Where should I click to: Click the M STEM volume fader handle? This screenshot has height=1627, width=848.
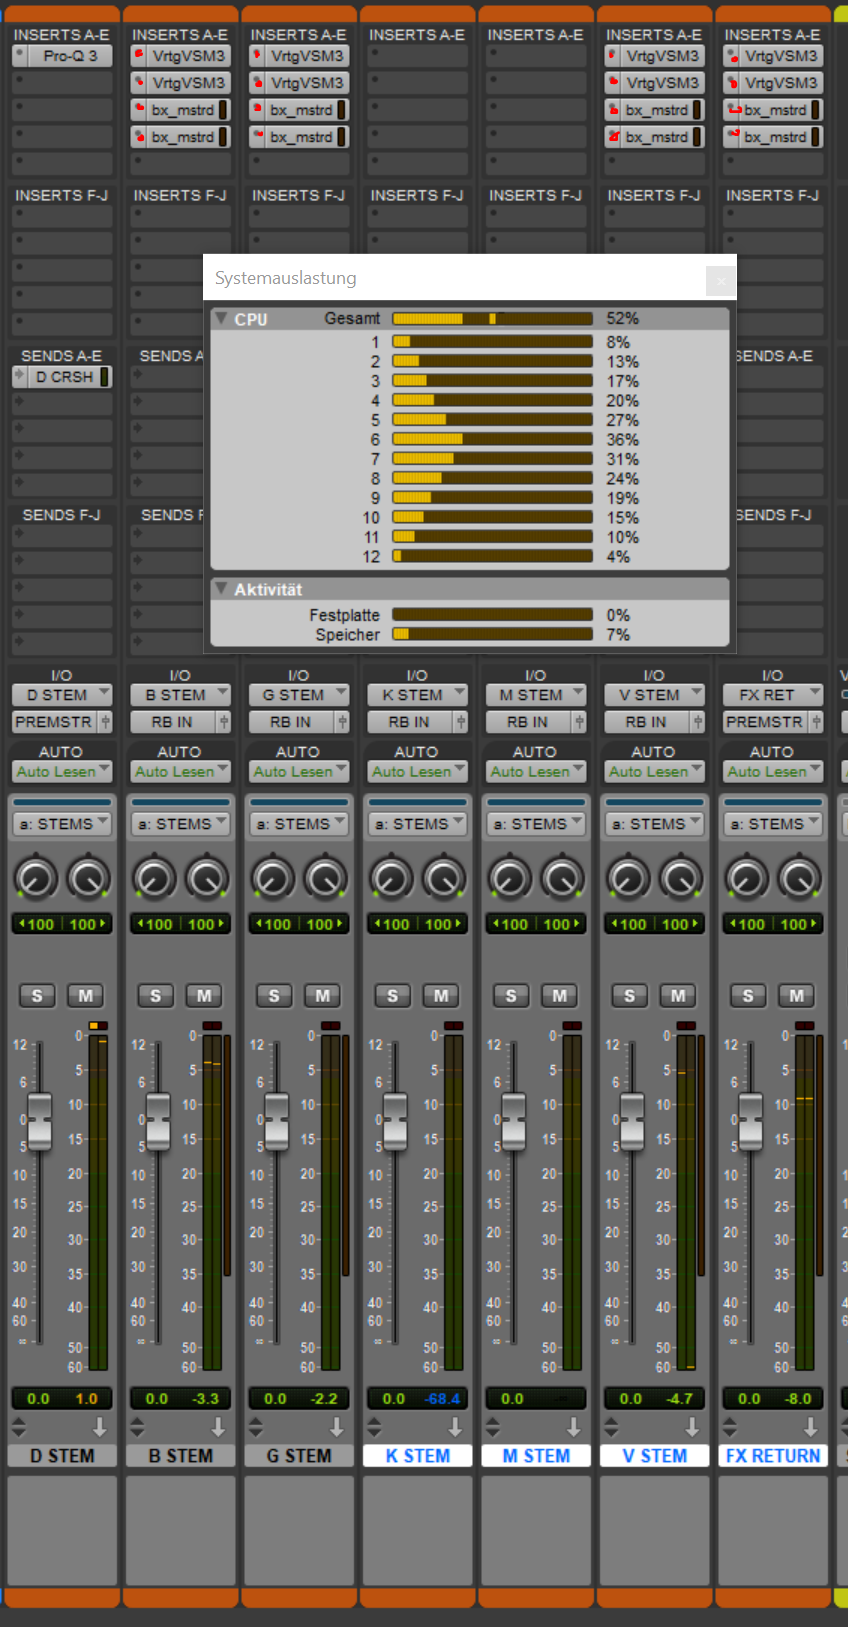point(513,1120)
